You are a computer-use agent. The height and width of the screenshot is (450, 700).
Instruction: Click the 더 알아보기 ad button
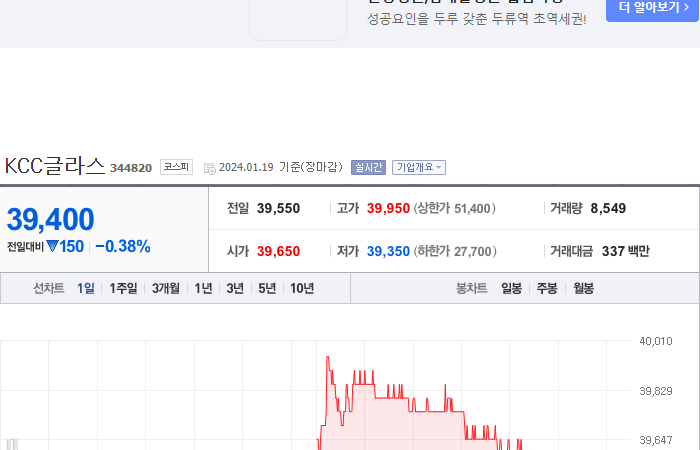[652, 9]
